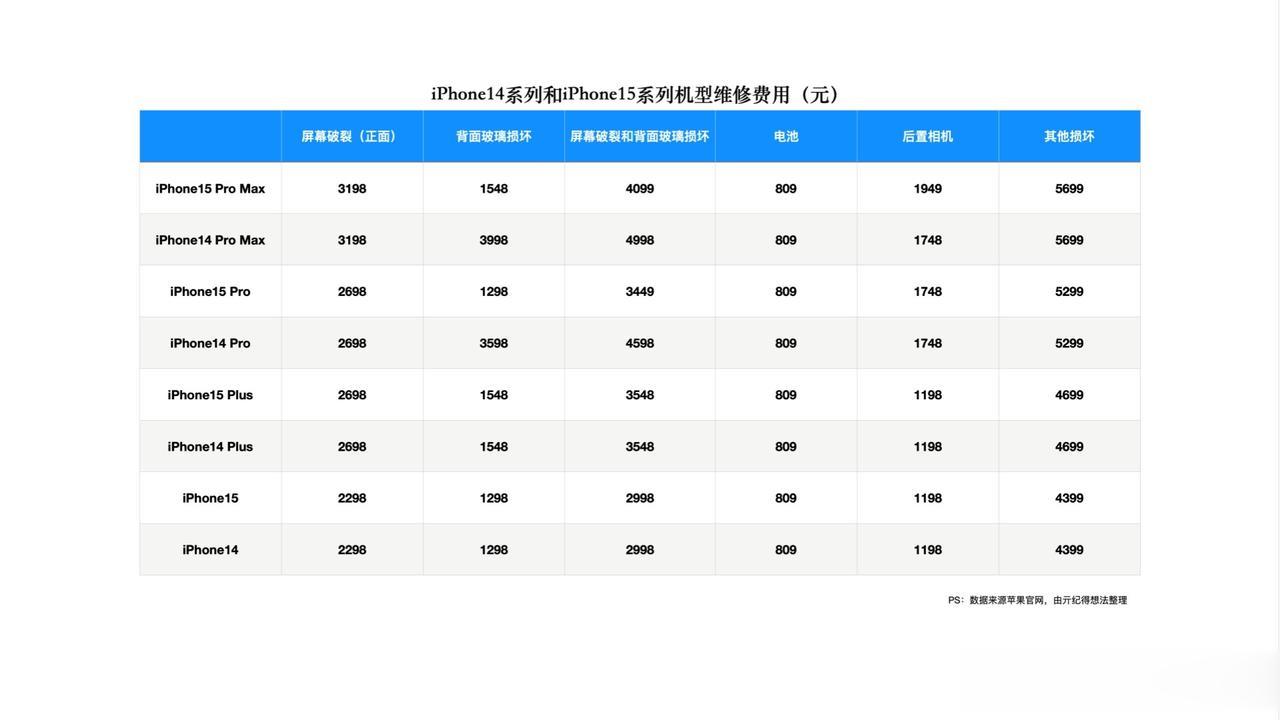1280x720 pixels.
Task: Select 1748 in the iPhone15 Pro row
Action: point(928,292)
